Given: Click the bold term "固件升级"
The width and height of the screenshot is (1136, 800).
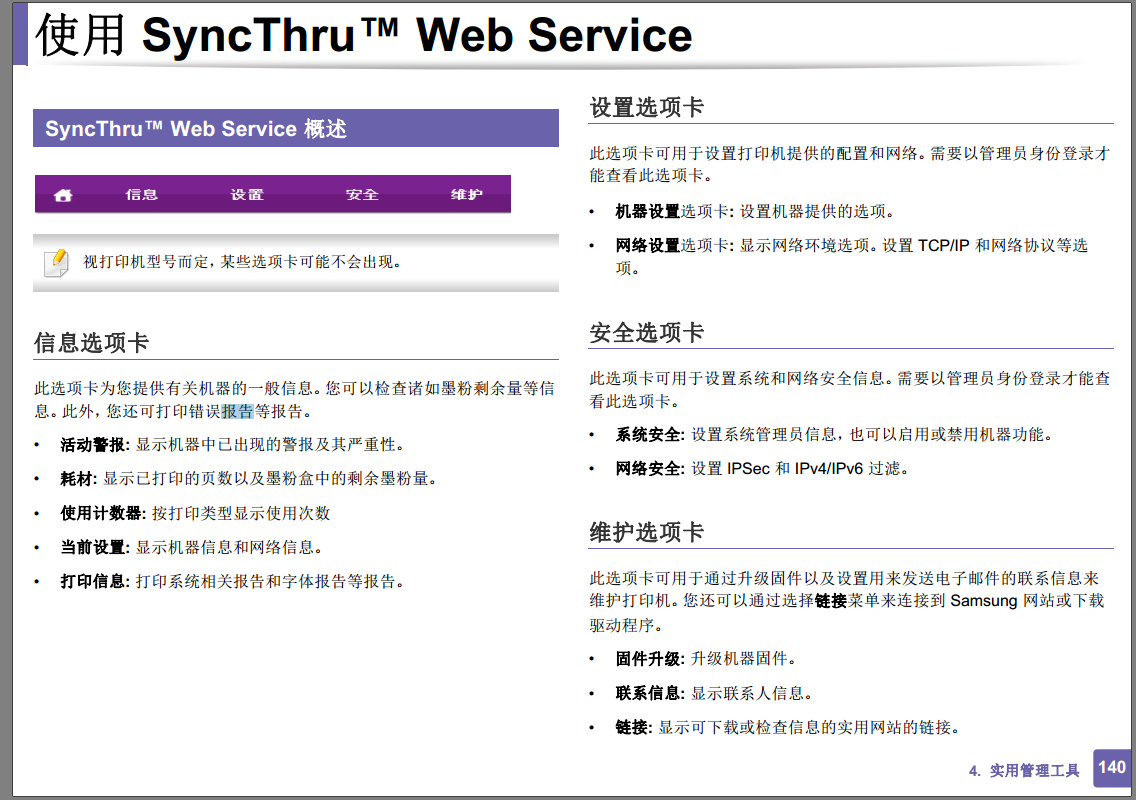Looking at the screenshot, I should coord(649,659).
